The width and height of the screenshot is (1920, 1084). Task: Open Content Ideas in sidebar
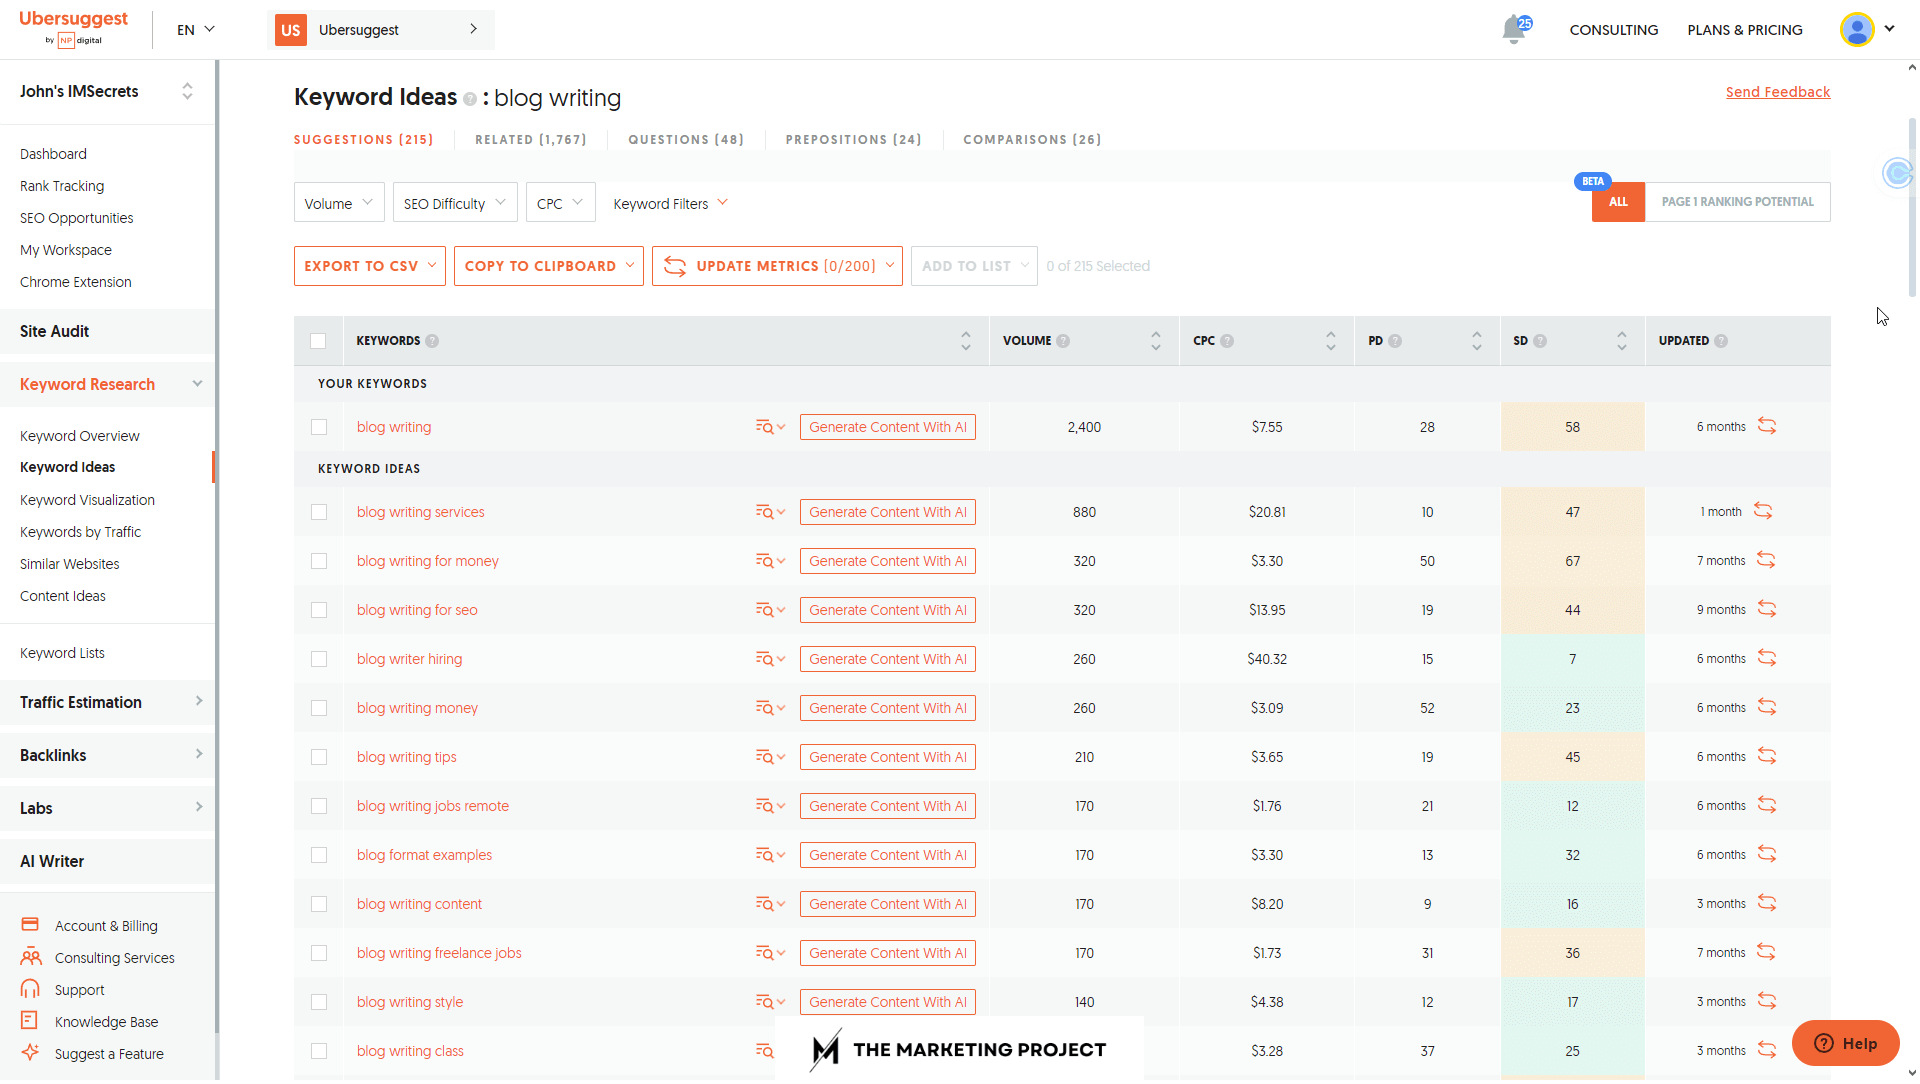pos(63,596)
